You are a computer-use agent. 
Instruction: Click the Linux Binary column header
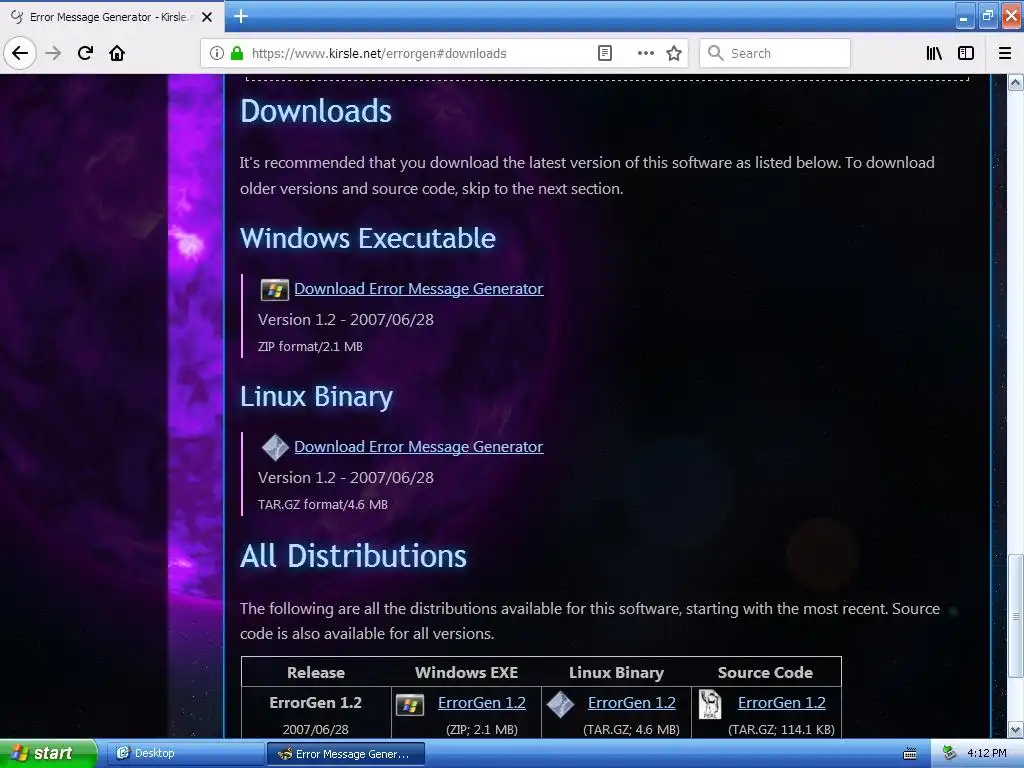(x=616, y=672)
